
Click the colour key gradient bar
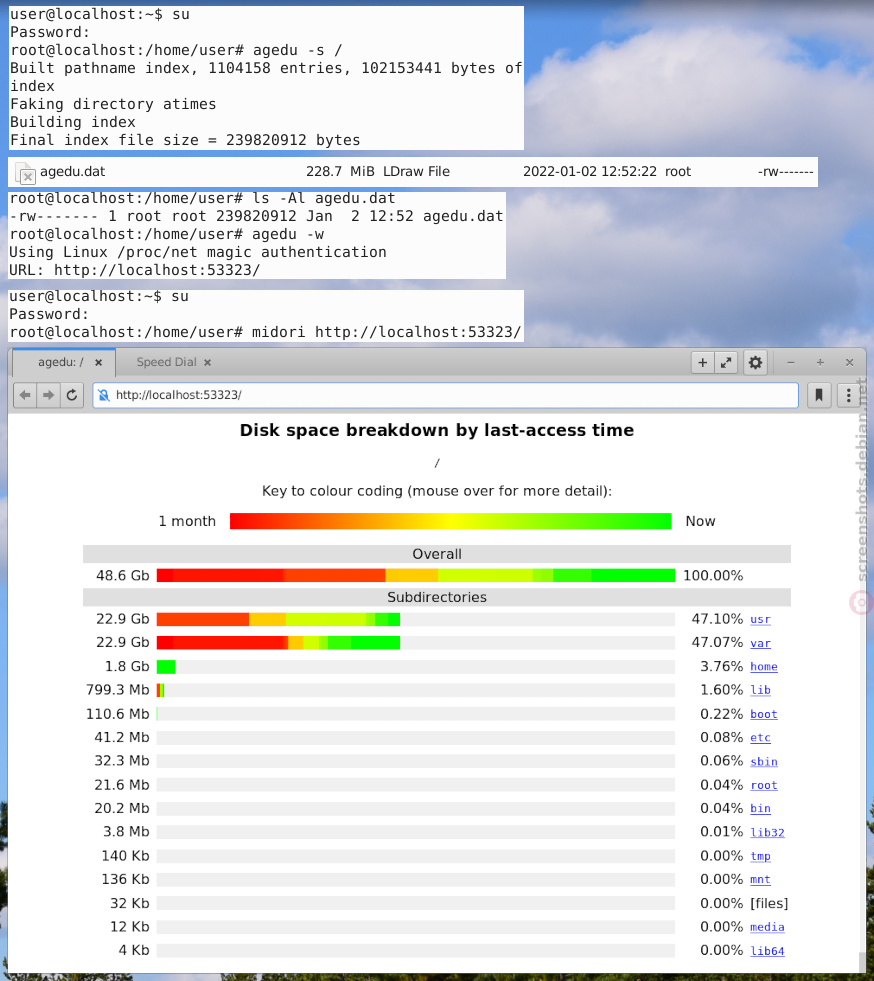click(x=450, y=521)
